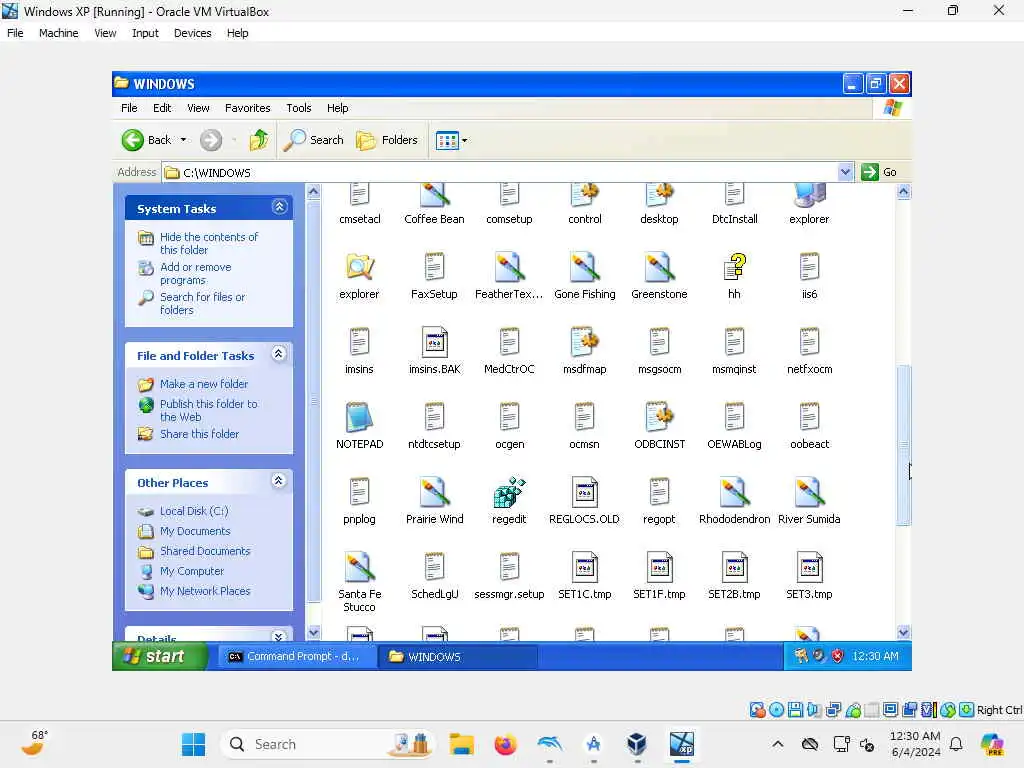
Task: Click Search for files or folders
Action: [202, 303]
